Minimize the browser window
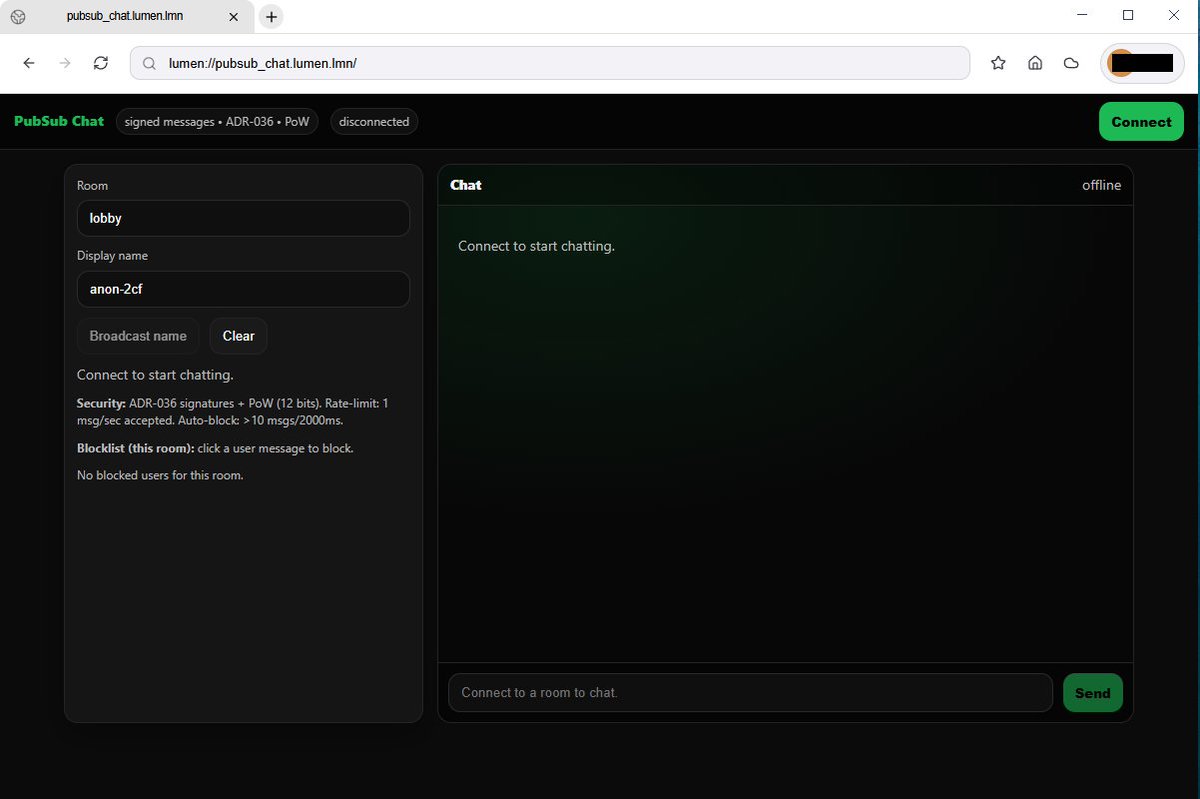1200x799 pixels. coord(1083,15)
